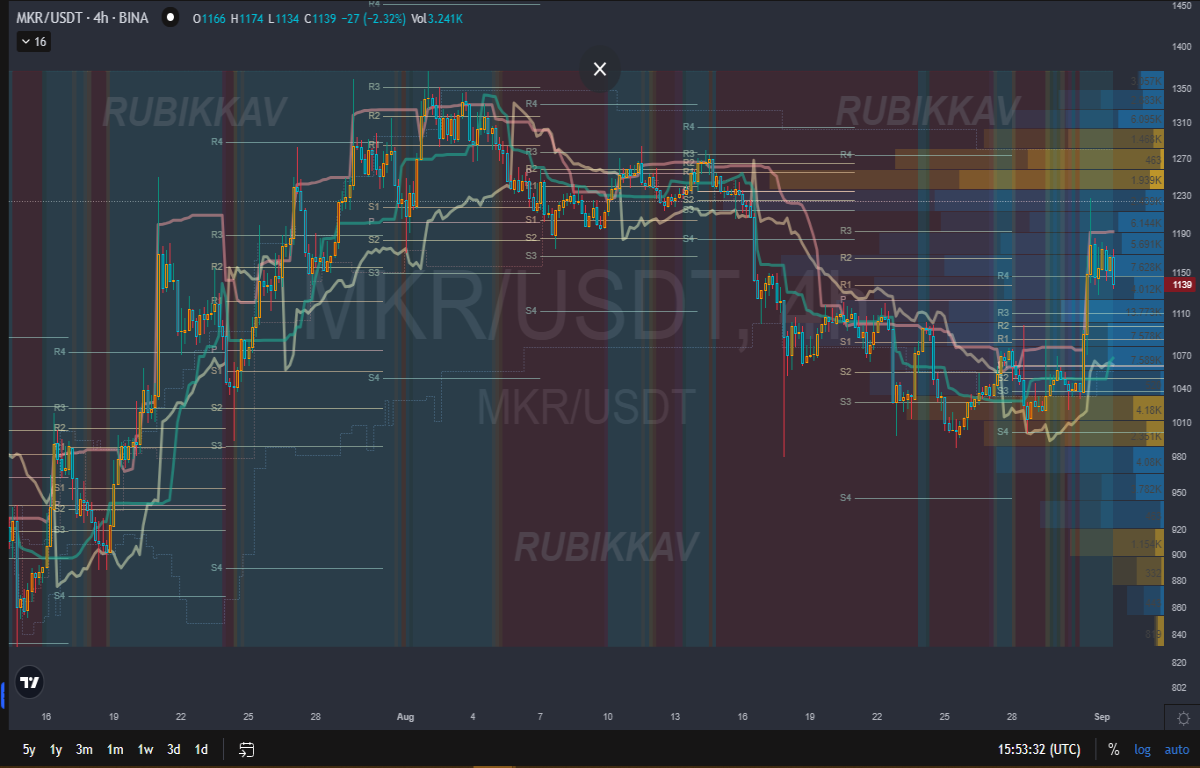Screen dimensions: 1200x768
Task: Toggle the log scale option
Action: click(1143, 749)
